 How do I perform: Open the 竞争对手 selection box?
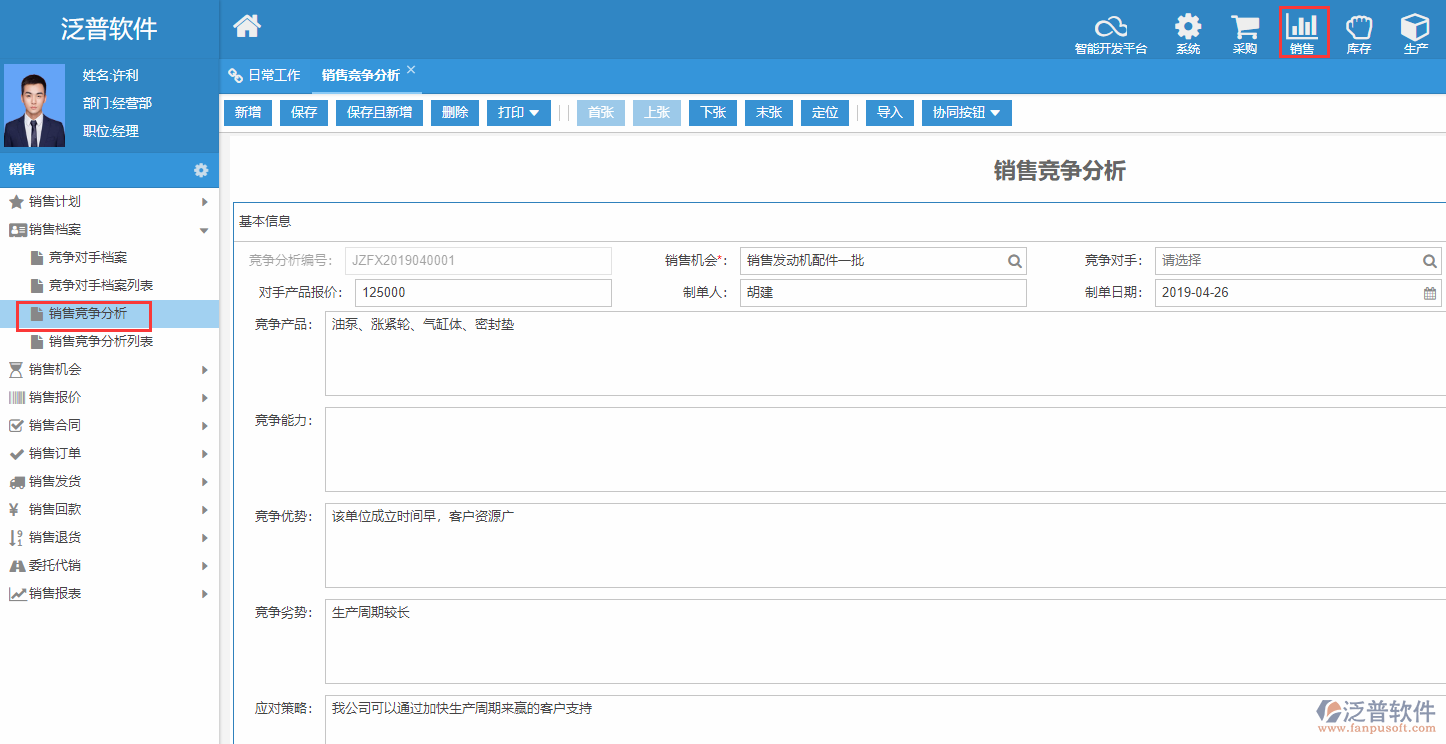click(1288, 261)
